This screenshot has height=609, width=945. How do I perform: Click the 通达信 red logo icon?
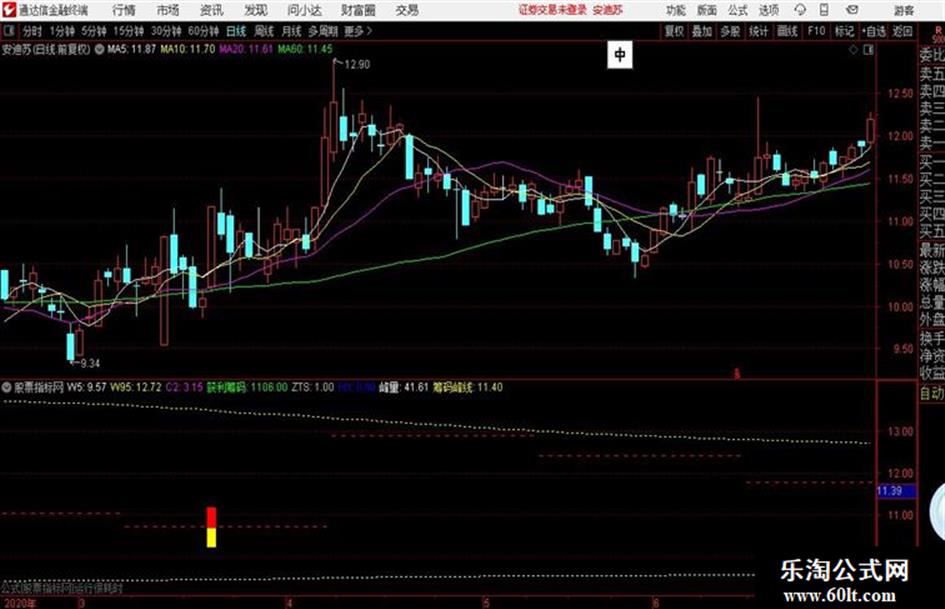tap(9, 10)
